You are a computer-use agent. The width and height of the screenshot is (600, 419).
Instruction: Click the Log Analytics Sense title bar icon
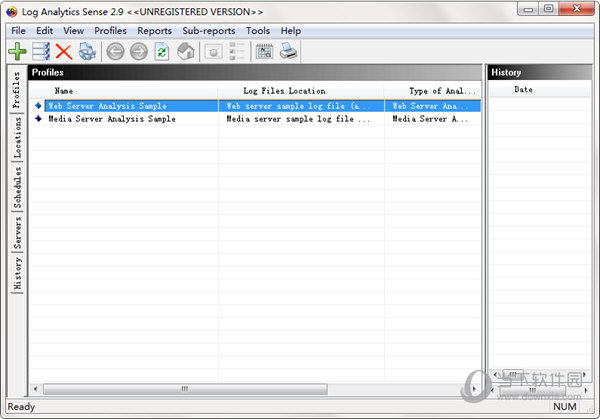11,12
